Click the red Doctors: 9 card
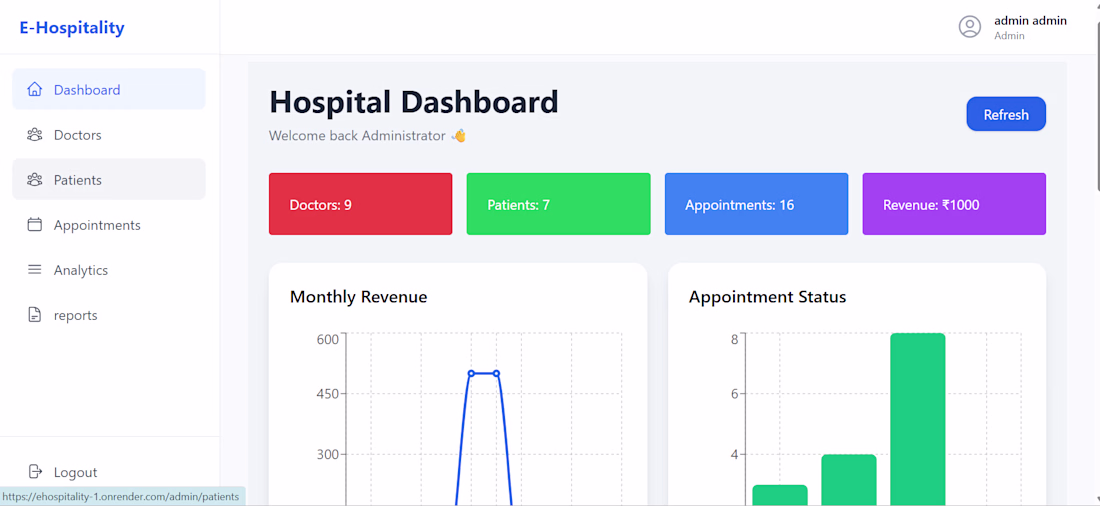Image resolution: width=1100 pixels, height=506 pixels. click(361, 204)
